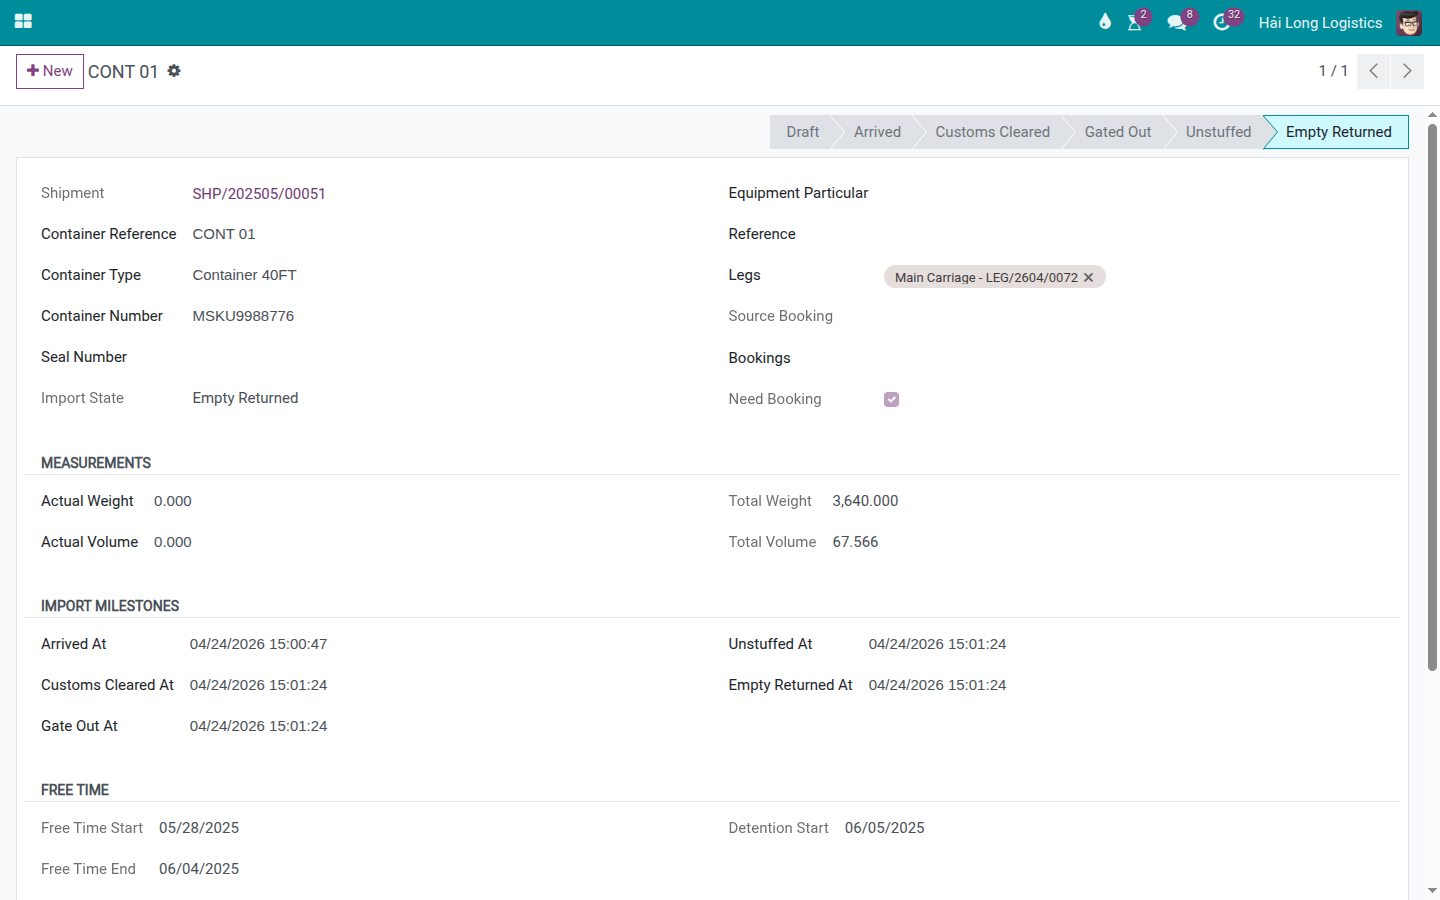
Task: Set status to Draft
Action: pyautogui.click(x=802, y=132)
